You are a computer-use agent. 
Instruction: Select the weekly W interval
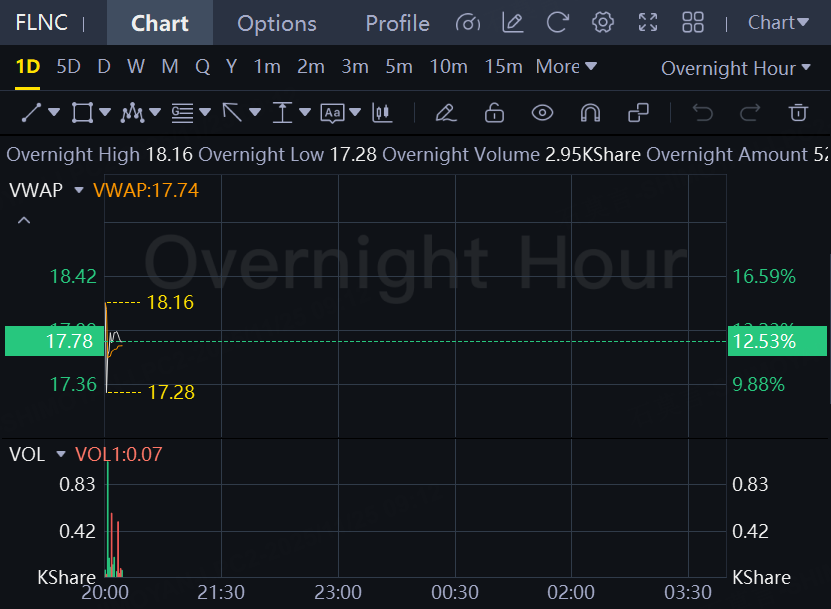(x=136, y=67)
